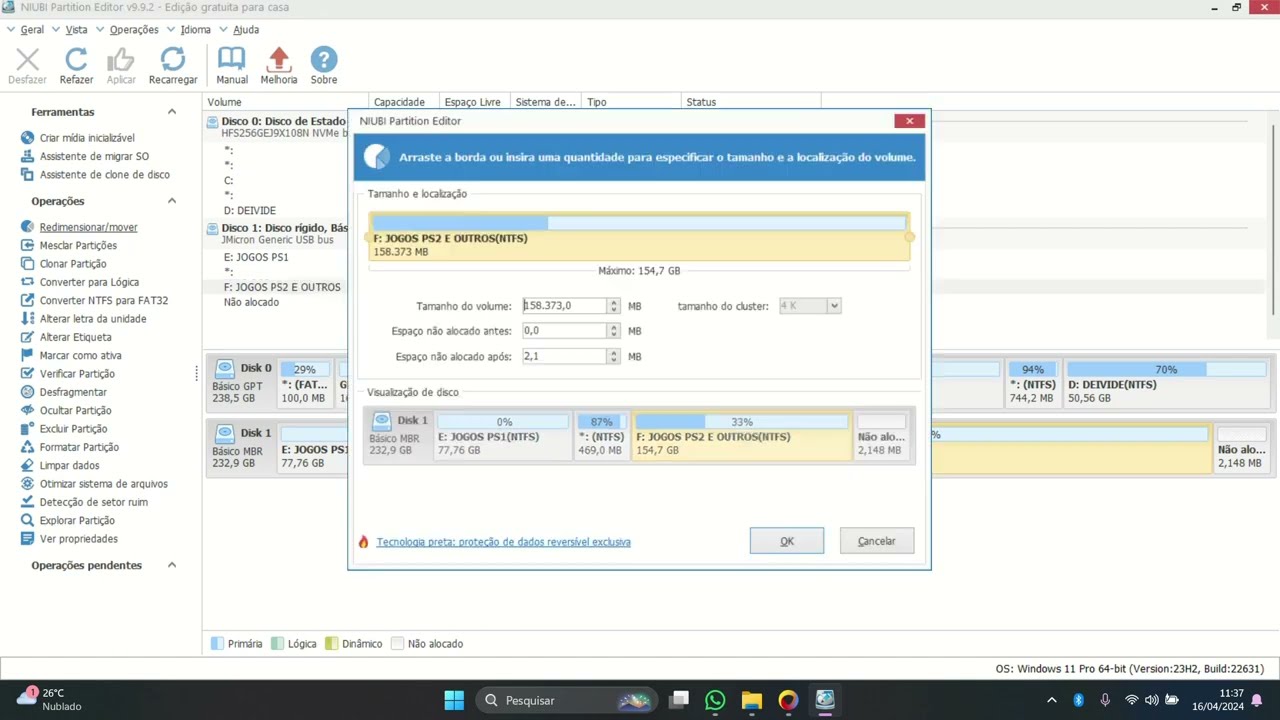Click the Aplicar thumbs-up icon
This screenshot has height=720, width=1280.
(x=121, y=60)
